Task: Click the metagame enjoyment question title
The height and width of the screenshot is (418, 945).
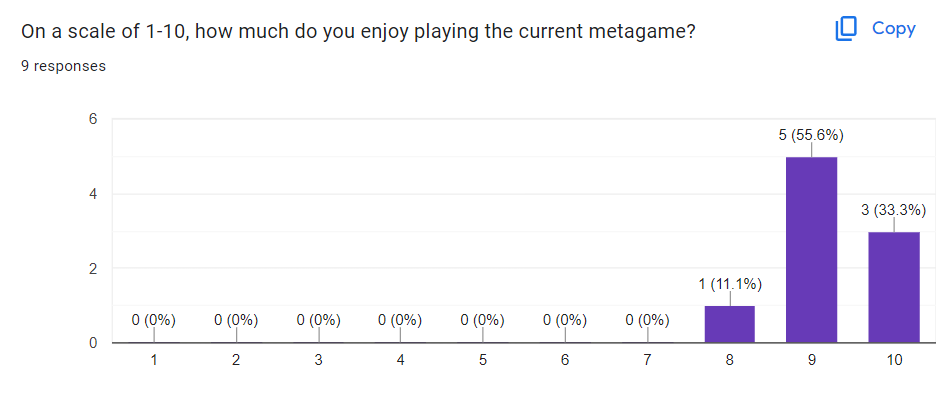Action: pyautogui.click(x=358, y=32)
